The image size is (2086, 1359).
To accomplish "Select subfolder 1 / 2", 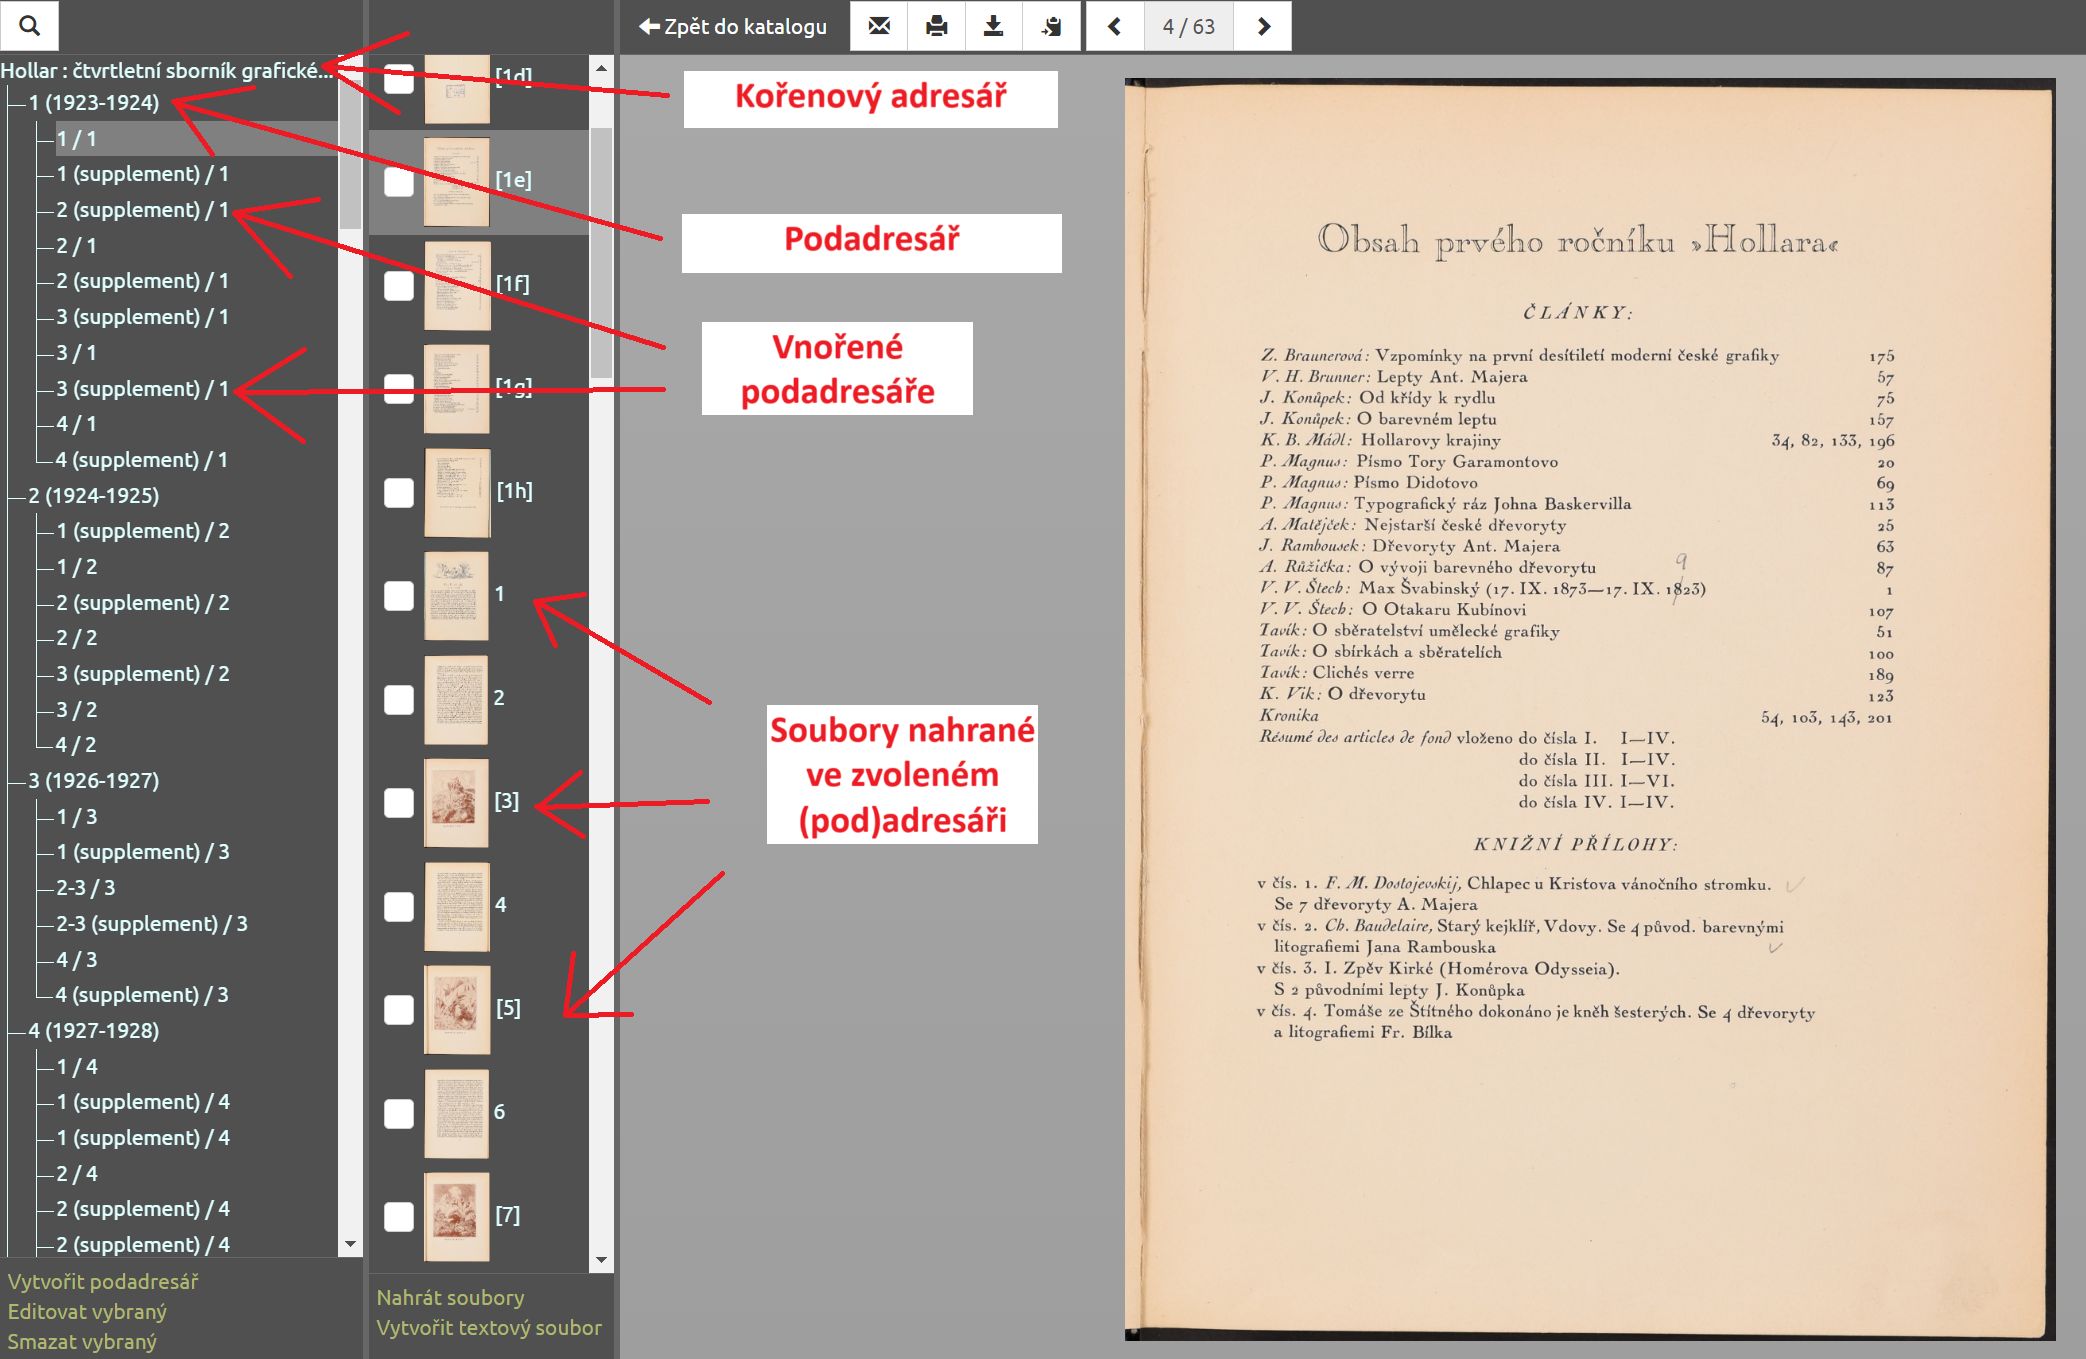I will coord(77,567).
